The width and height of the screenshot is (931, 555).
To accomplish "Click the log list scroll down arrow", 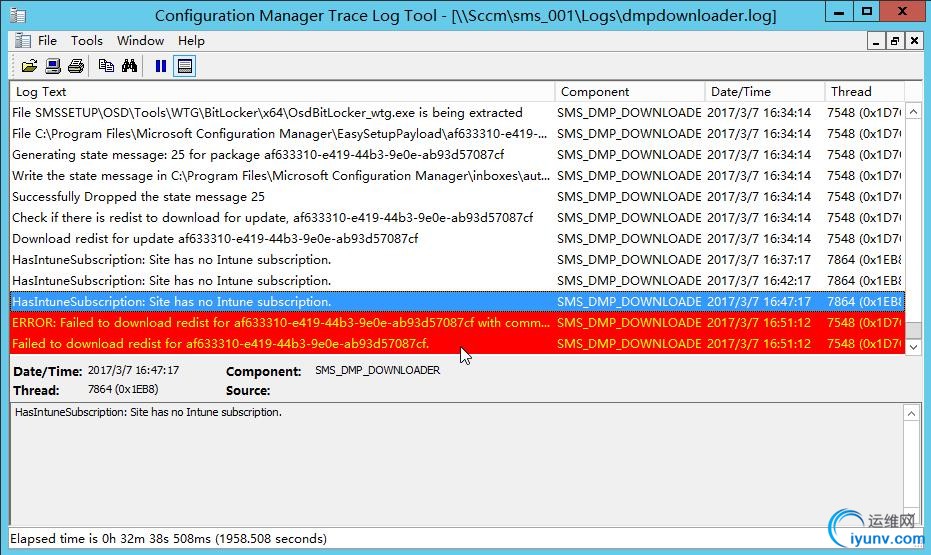I will coord(913,347).
